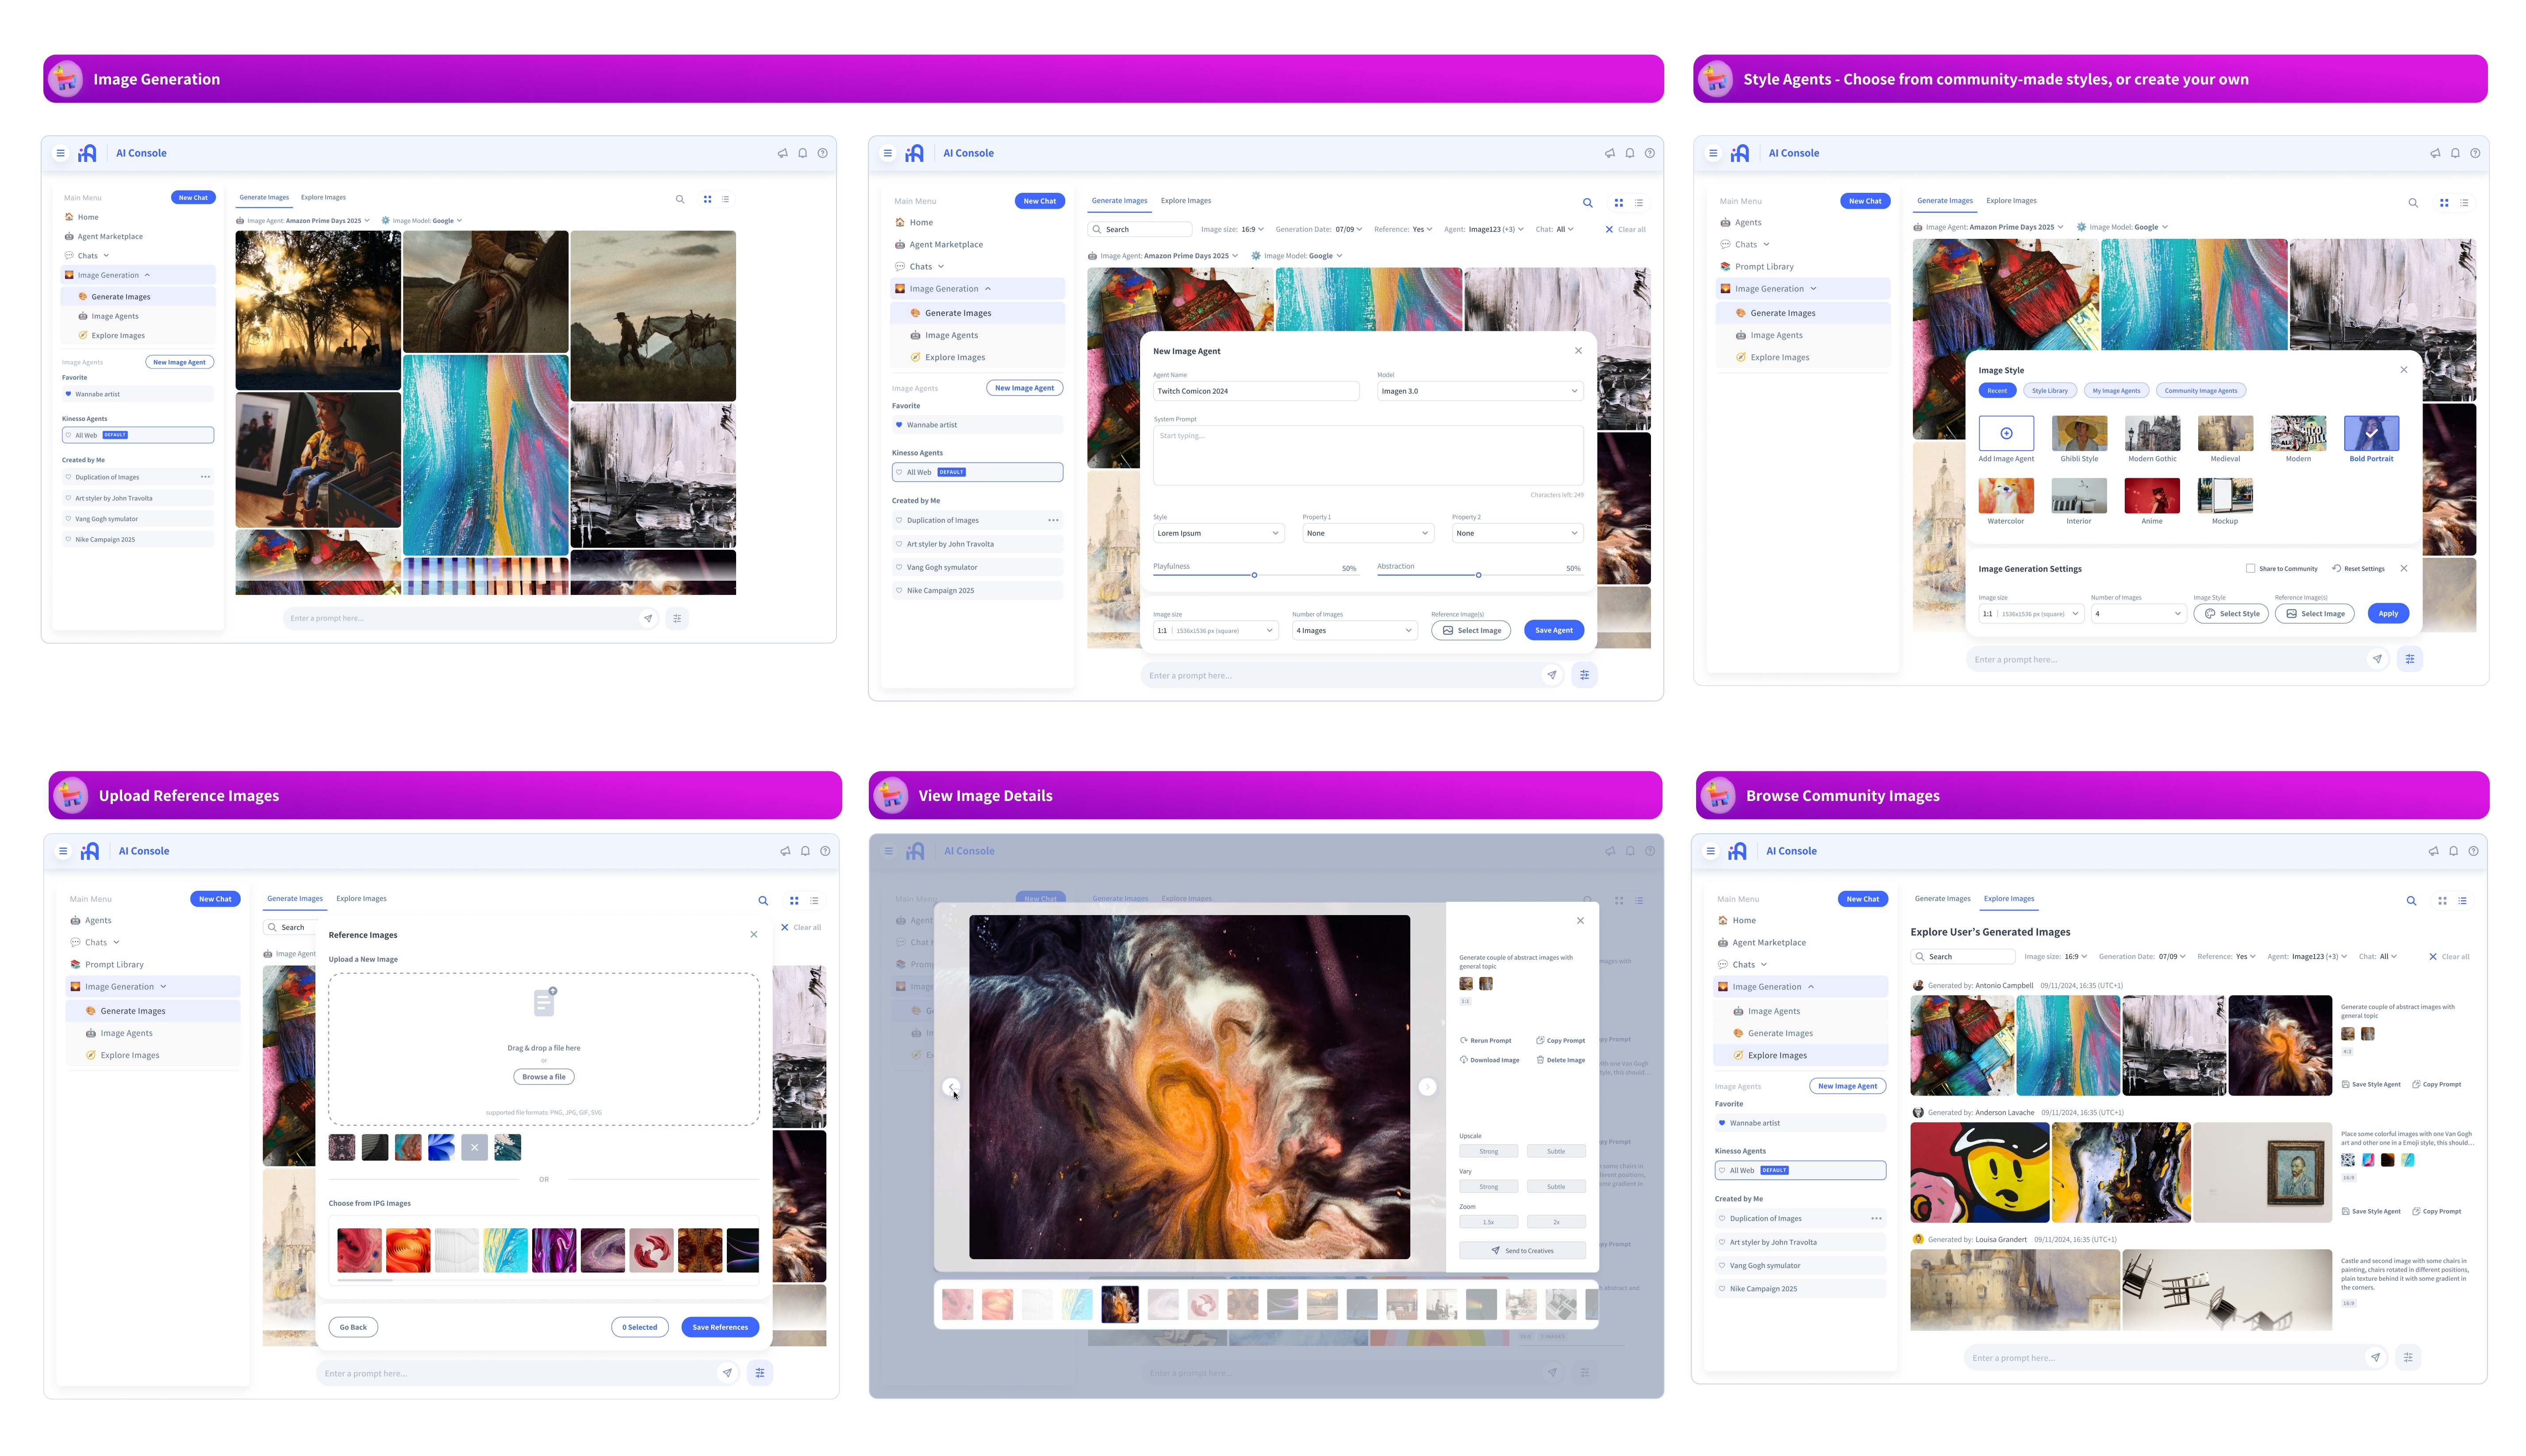Viewport: 2526px width, 1456px height.
Task: Select the Ghibli Style thumbnail
Action: [2079, 433]
